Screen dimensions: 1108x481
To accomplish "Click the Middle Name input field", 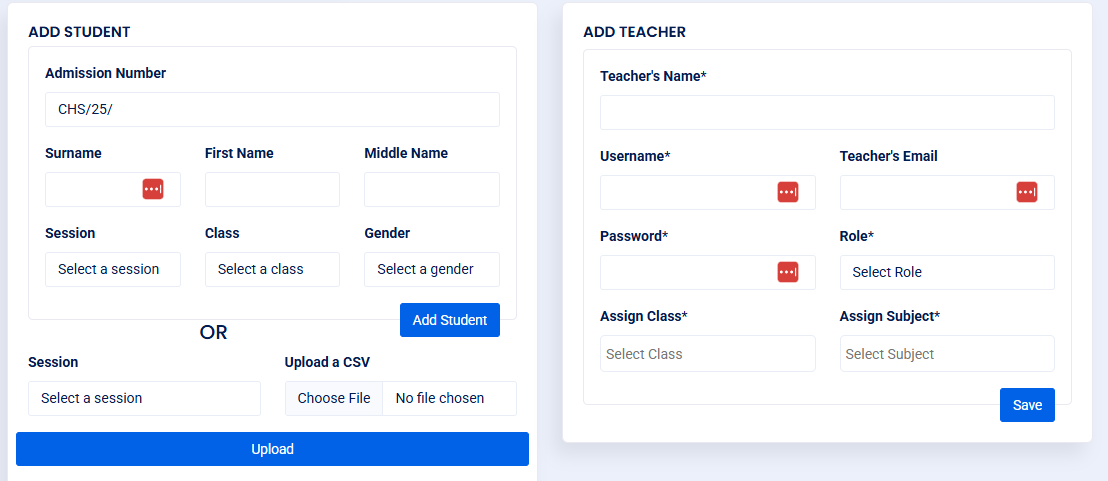I will pyautogui.click(x=432, y=189).
